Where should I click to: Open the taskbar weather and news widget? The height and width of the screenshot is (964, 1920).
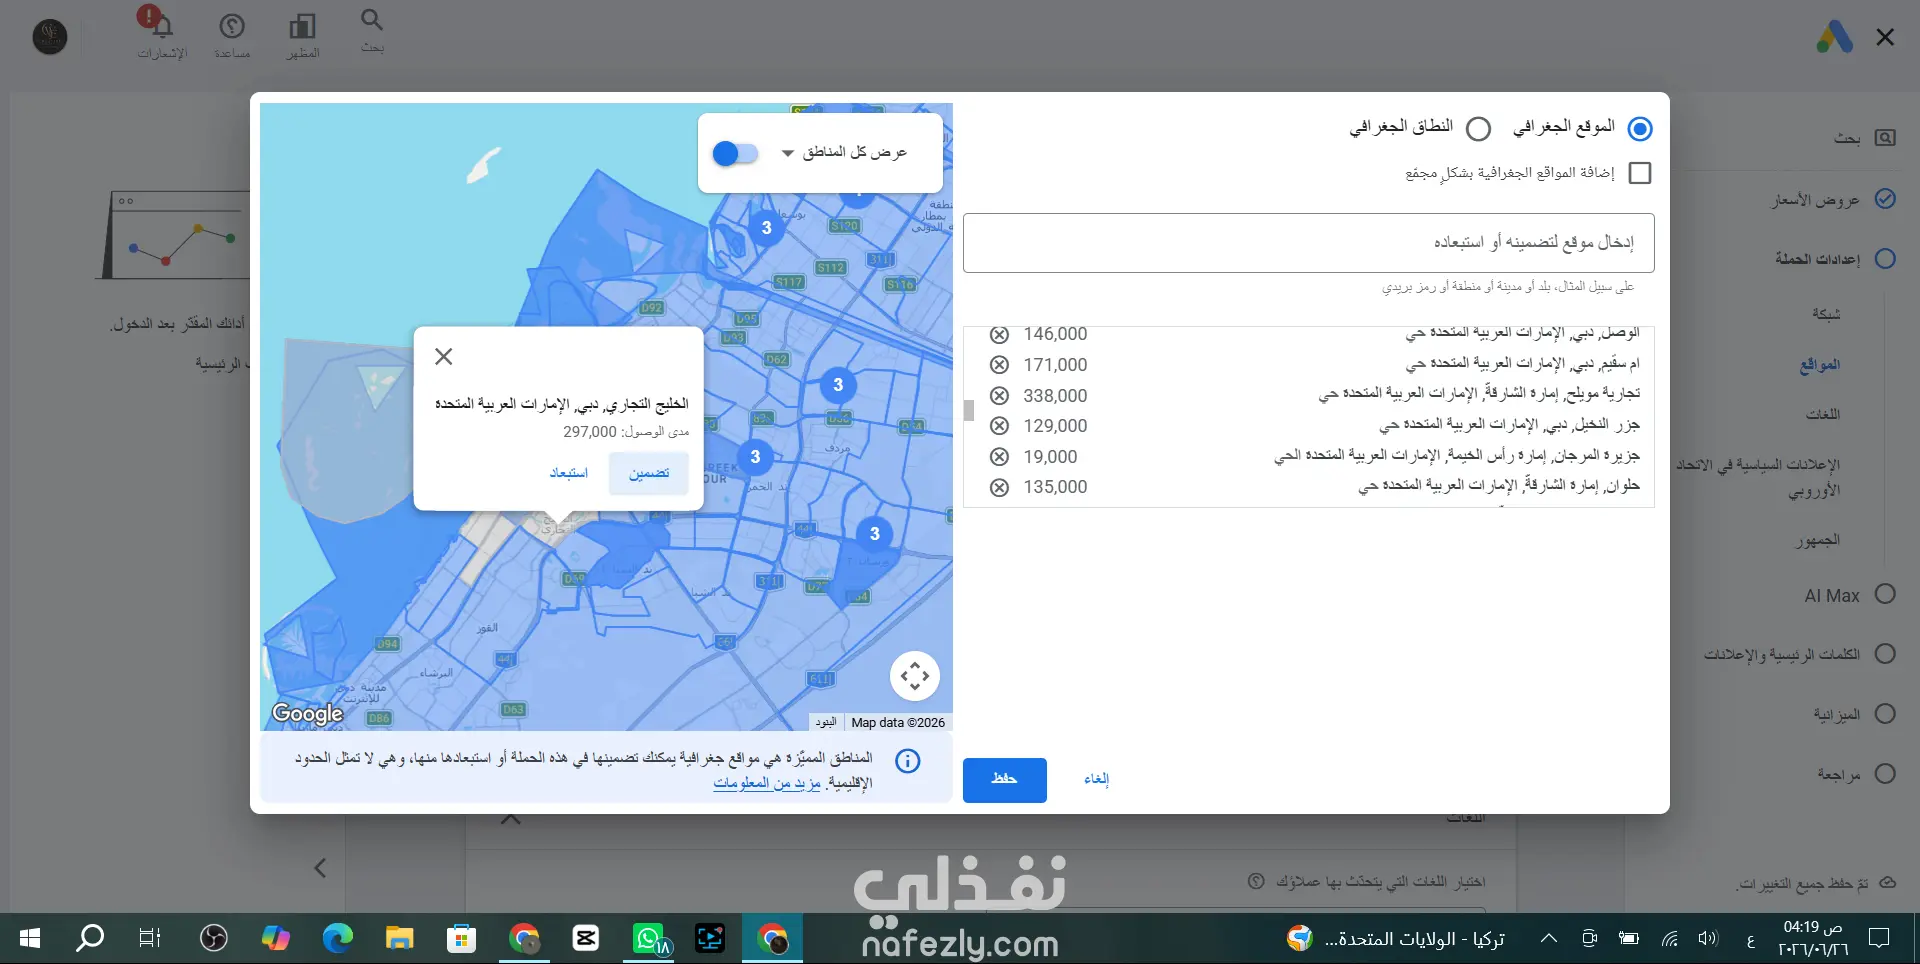point(1397,938)
